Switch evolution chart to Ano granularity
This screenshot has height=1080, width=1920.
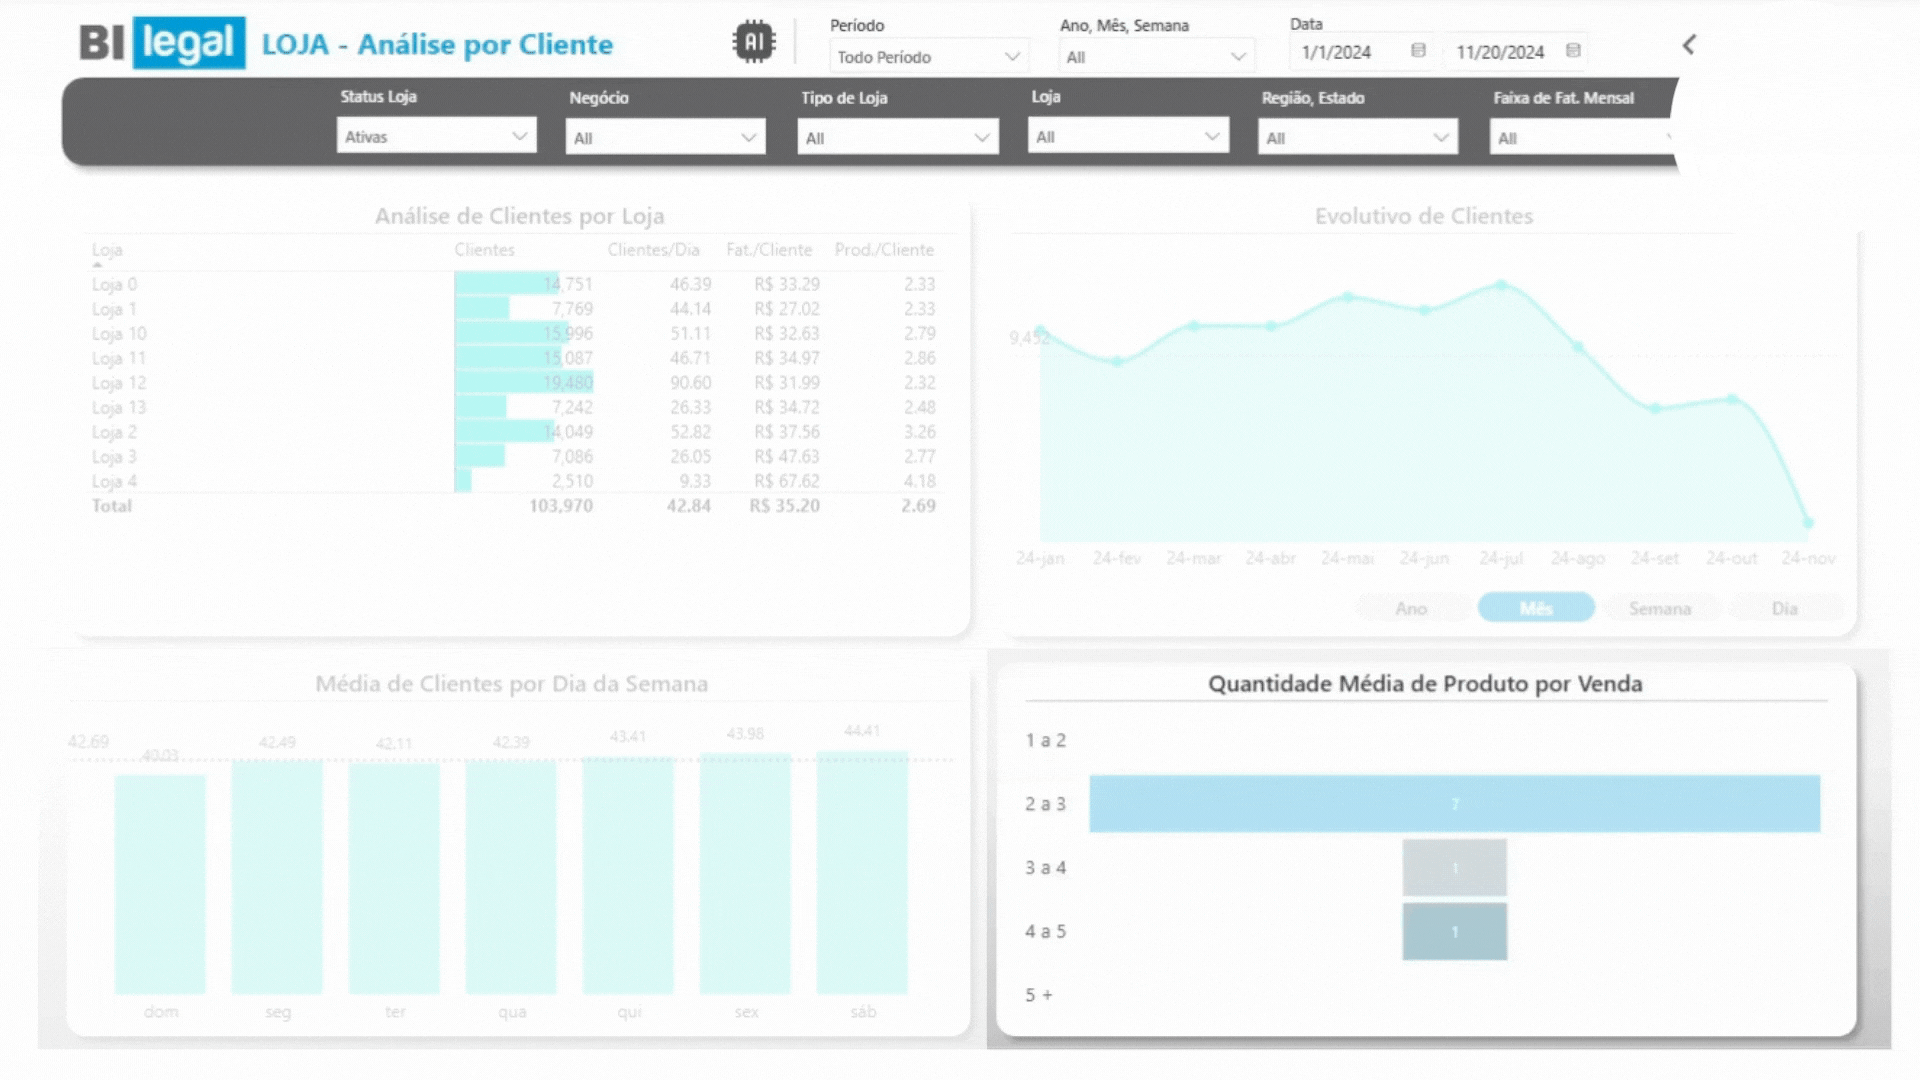coord(1411,608)
